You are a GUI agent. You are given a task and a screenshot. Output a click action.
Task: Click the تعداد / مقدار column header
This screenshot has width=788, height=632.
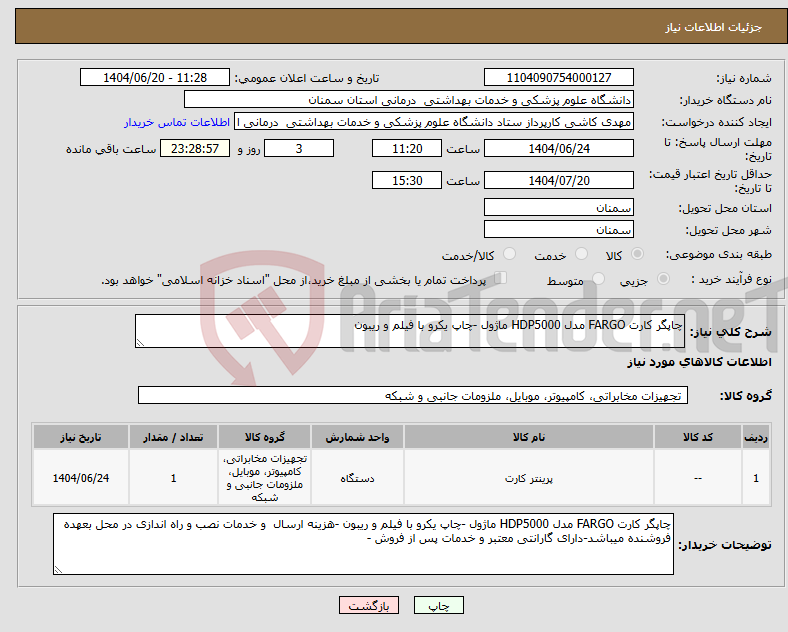(x=173, y=437)
